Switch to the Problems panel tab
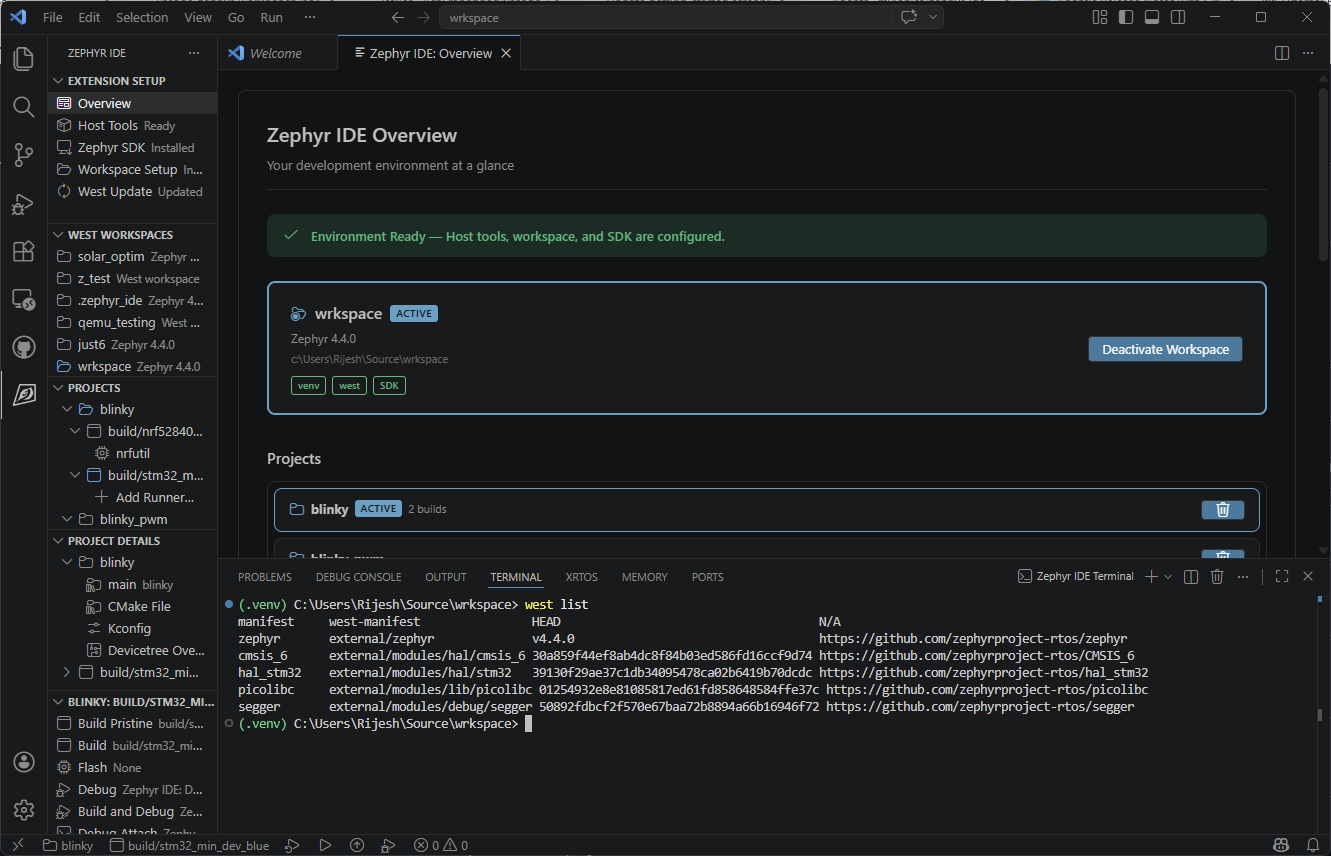Image resolution: width=1331 pixels, height=856 pixels. 265,577
